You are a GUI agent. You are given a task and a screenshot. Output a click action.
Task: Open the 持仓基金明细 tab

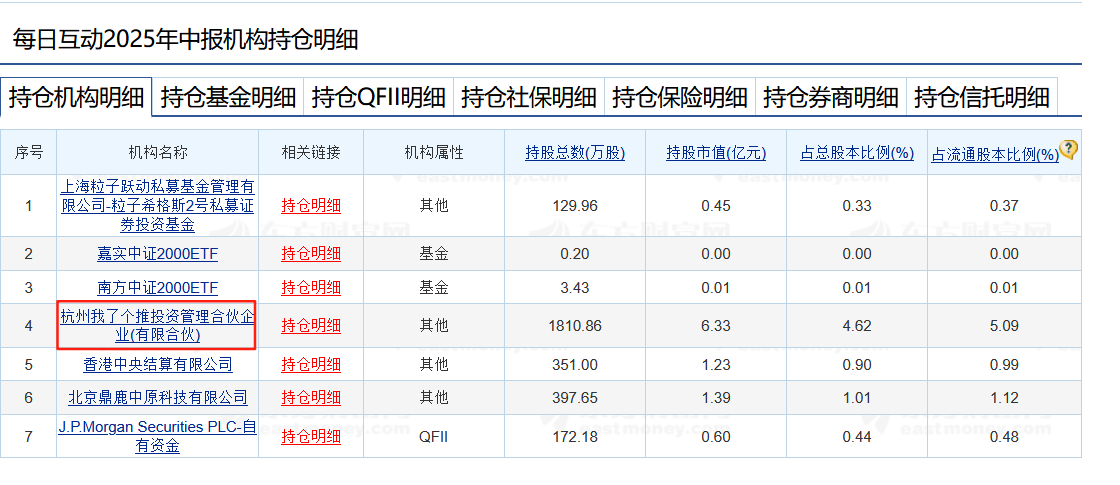pos(228,97)
